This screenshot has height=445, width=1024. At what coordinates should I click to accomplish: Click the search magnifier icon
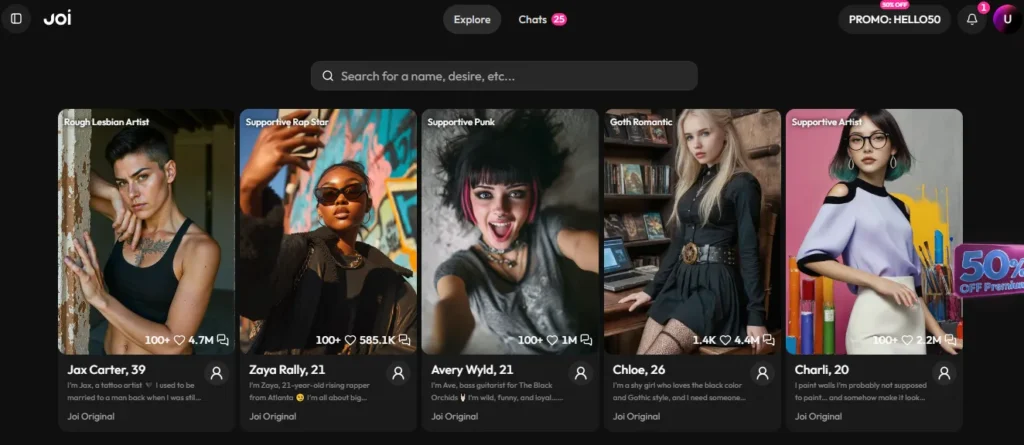328,76
